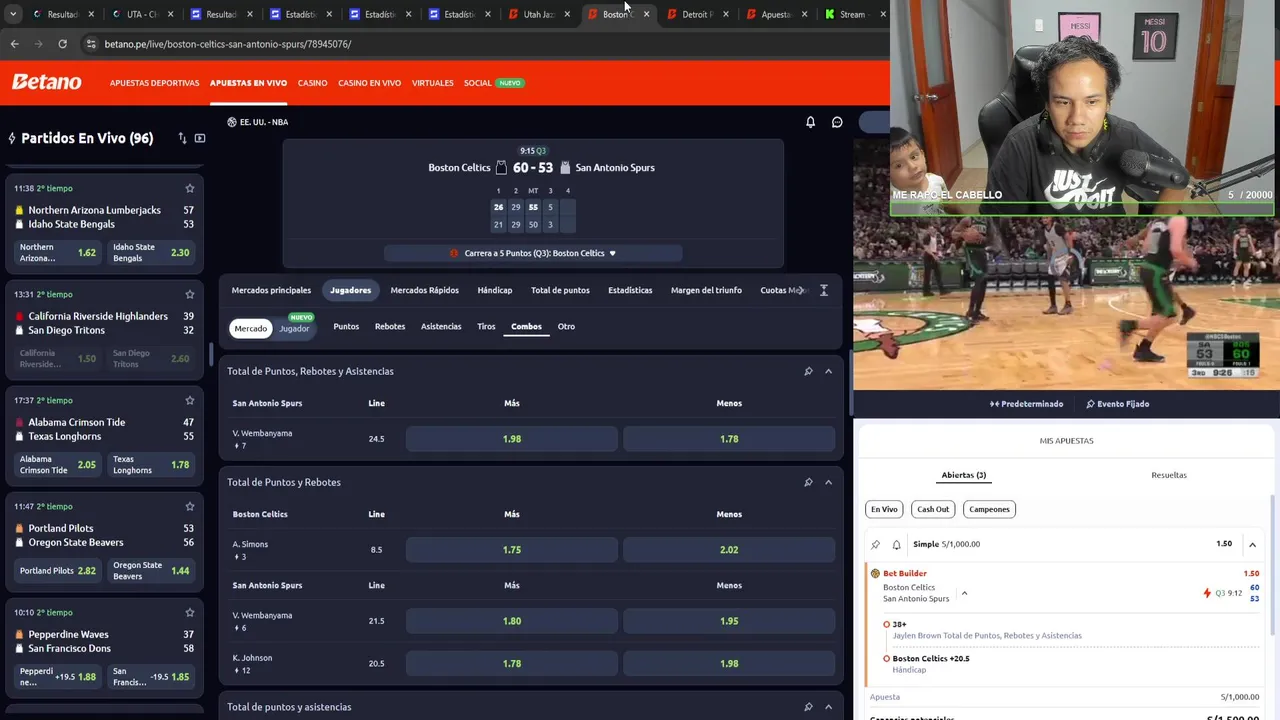The height and width of the screenshot is (720, 1280).
Task: Bet K. Johnson under 20.5 at 1.98
Action: [x=729, y=663]
